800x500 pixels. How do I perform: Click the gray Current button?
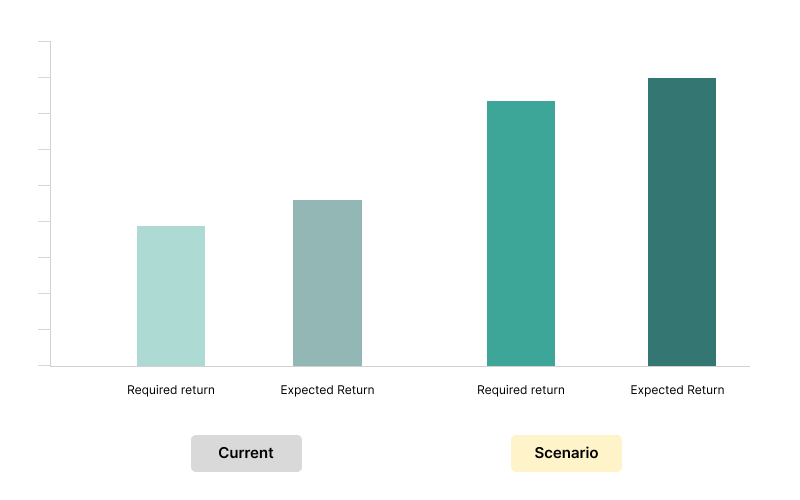(x=246, y=453)
